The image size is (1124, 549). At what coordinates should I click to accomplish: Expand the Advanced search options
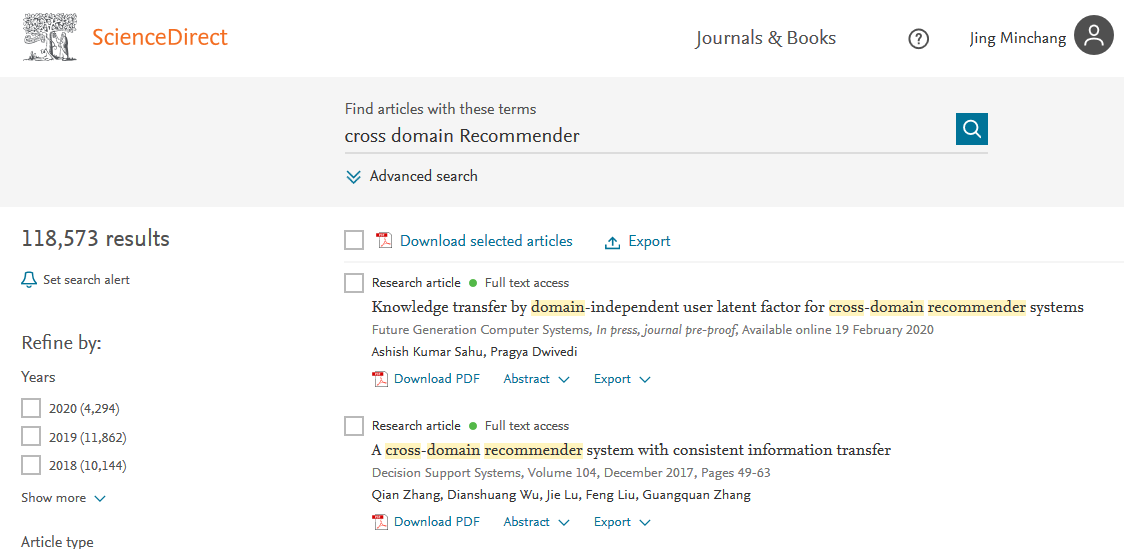point(412,176)
